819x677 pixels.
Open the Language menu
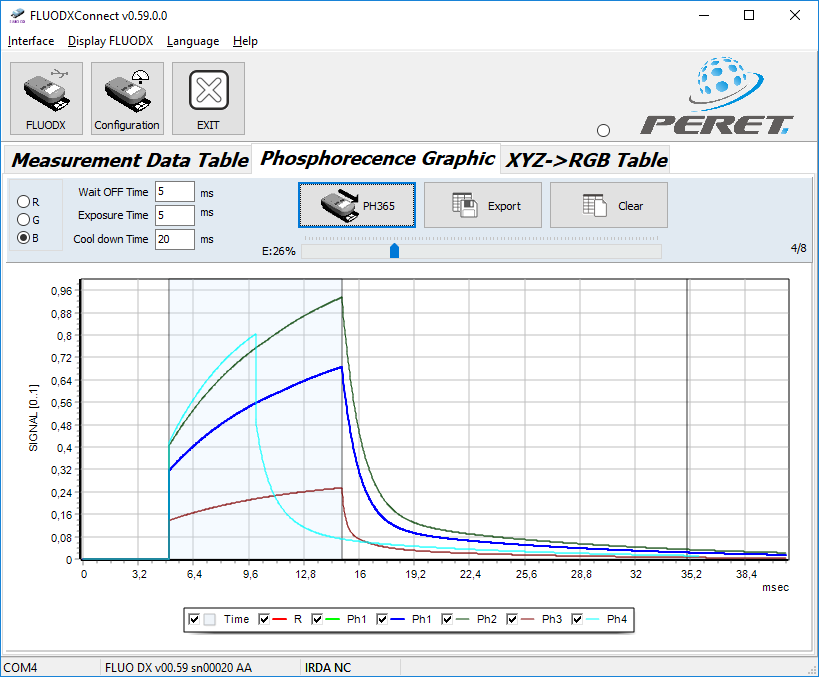[x=193, y=41]
